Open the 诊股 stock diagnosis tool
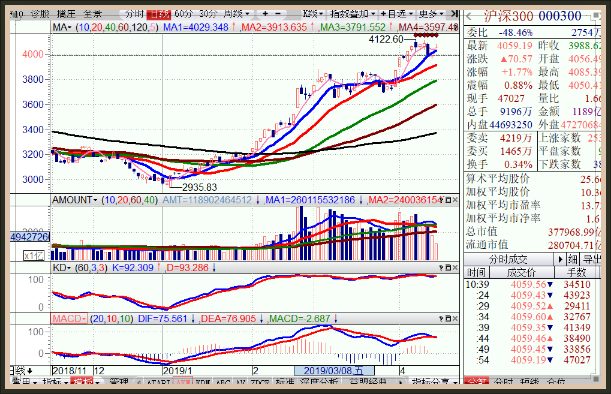 point(40,14)
